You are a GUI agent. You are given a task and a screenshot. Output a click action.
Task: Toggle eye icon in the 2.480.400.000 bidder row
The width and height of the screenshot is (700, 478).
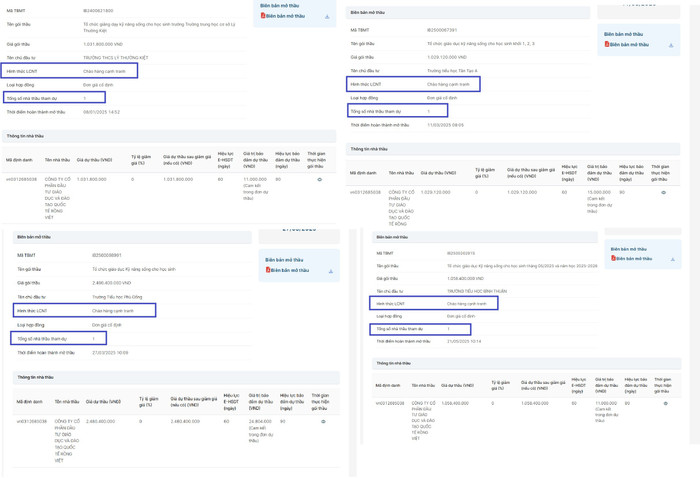(x=323, y=422)
